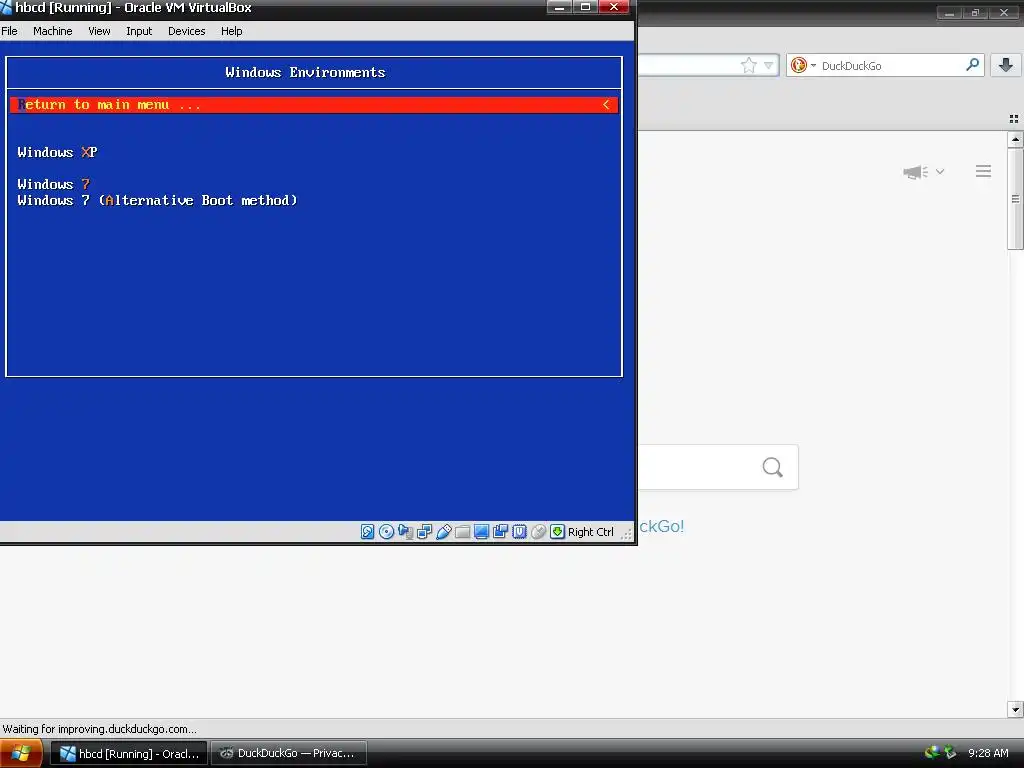Viewport: 1024px width, 768px height.
Task: Select 'Return to main menu ...' entry
Action: 314,104
